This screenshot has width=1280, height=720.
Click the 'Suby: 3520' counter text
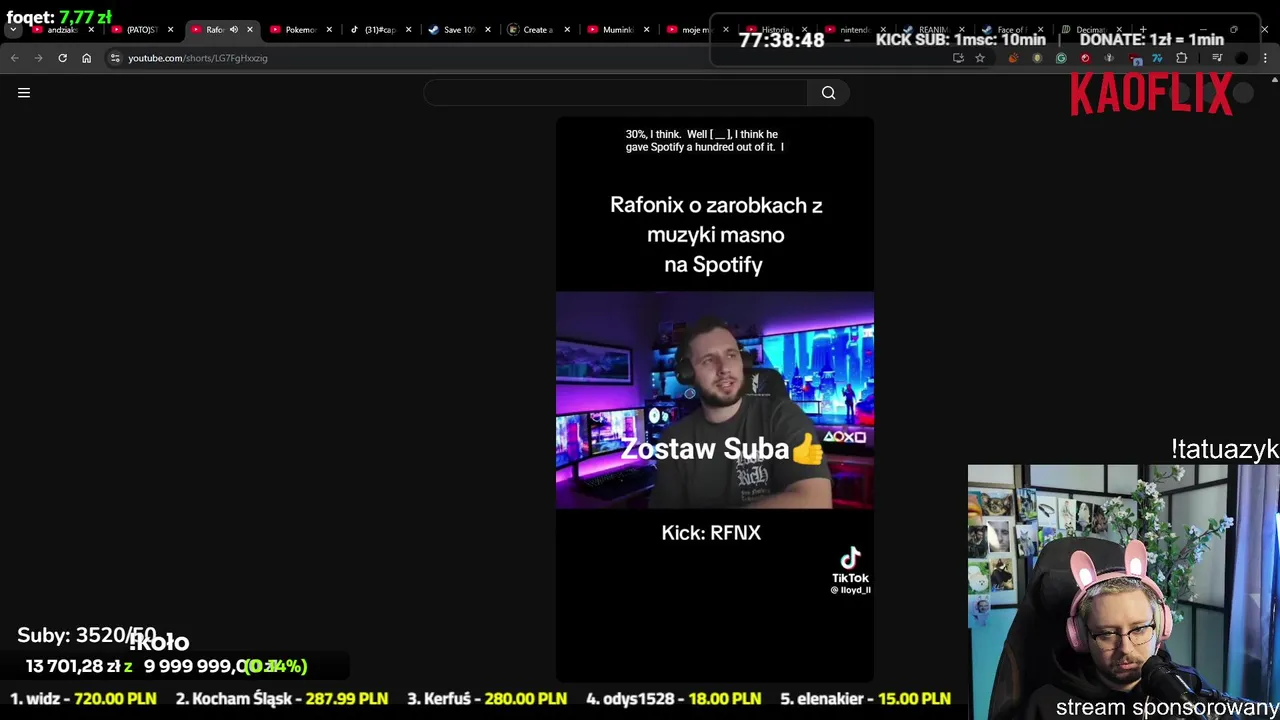coord(86,636)
